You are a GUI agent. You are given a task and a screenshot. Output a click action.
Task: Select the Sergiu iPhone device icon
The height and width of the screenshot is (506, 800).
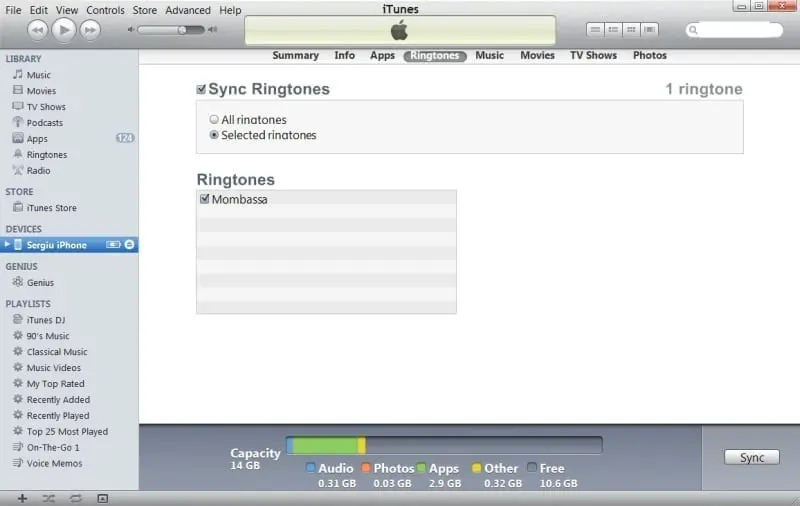click(x=18, y=245)
